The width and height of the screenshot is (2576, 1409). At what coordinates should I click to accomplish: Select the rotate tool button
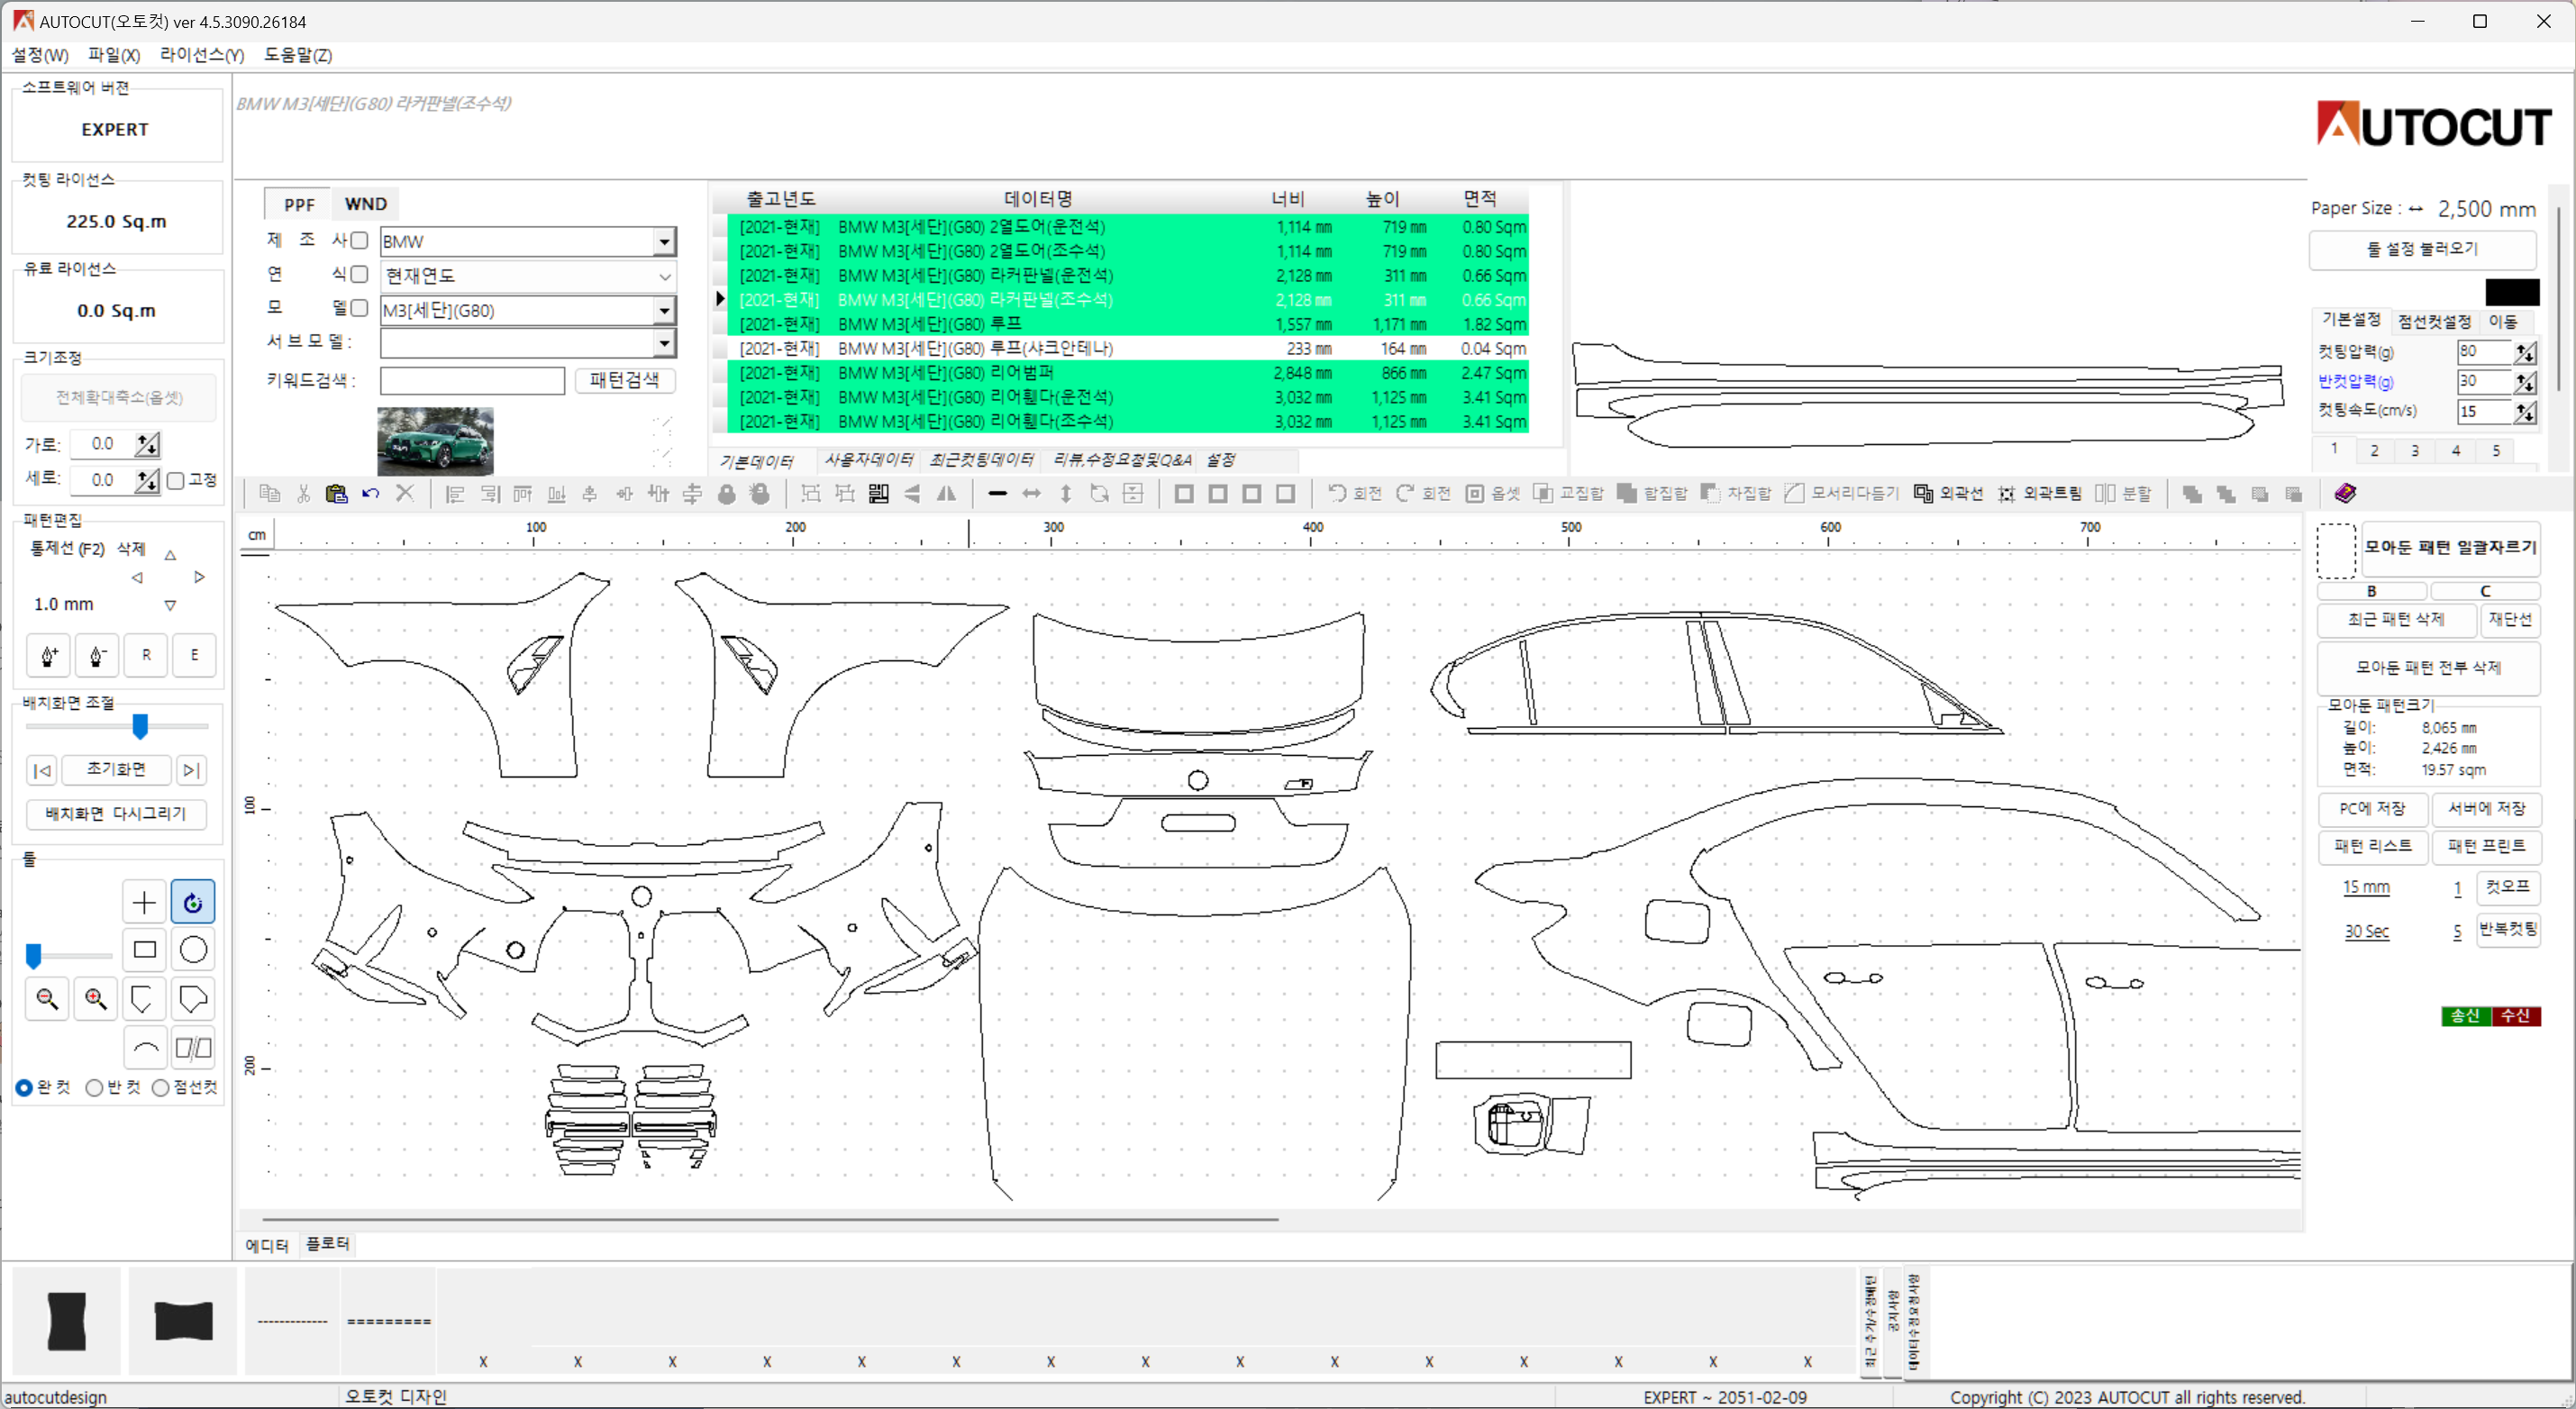193,902
